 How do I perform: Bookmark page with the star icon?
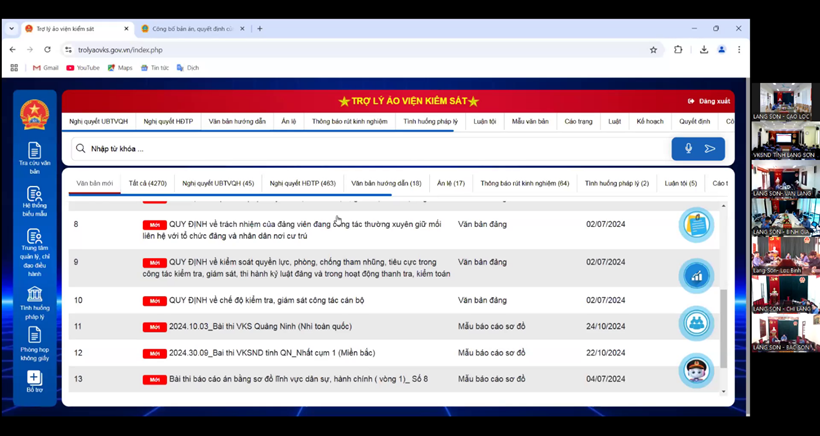pos(653,49)
